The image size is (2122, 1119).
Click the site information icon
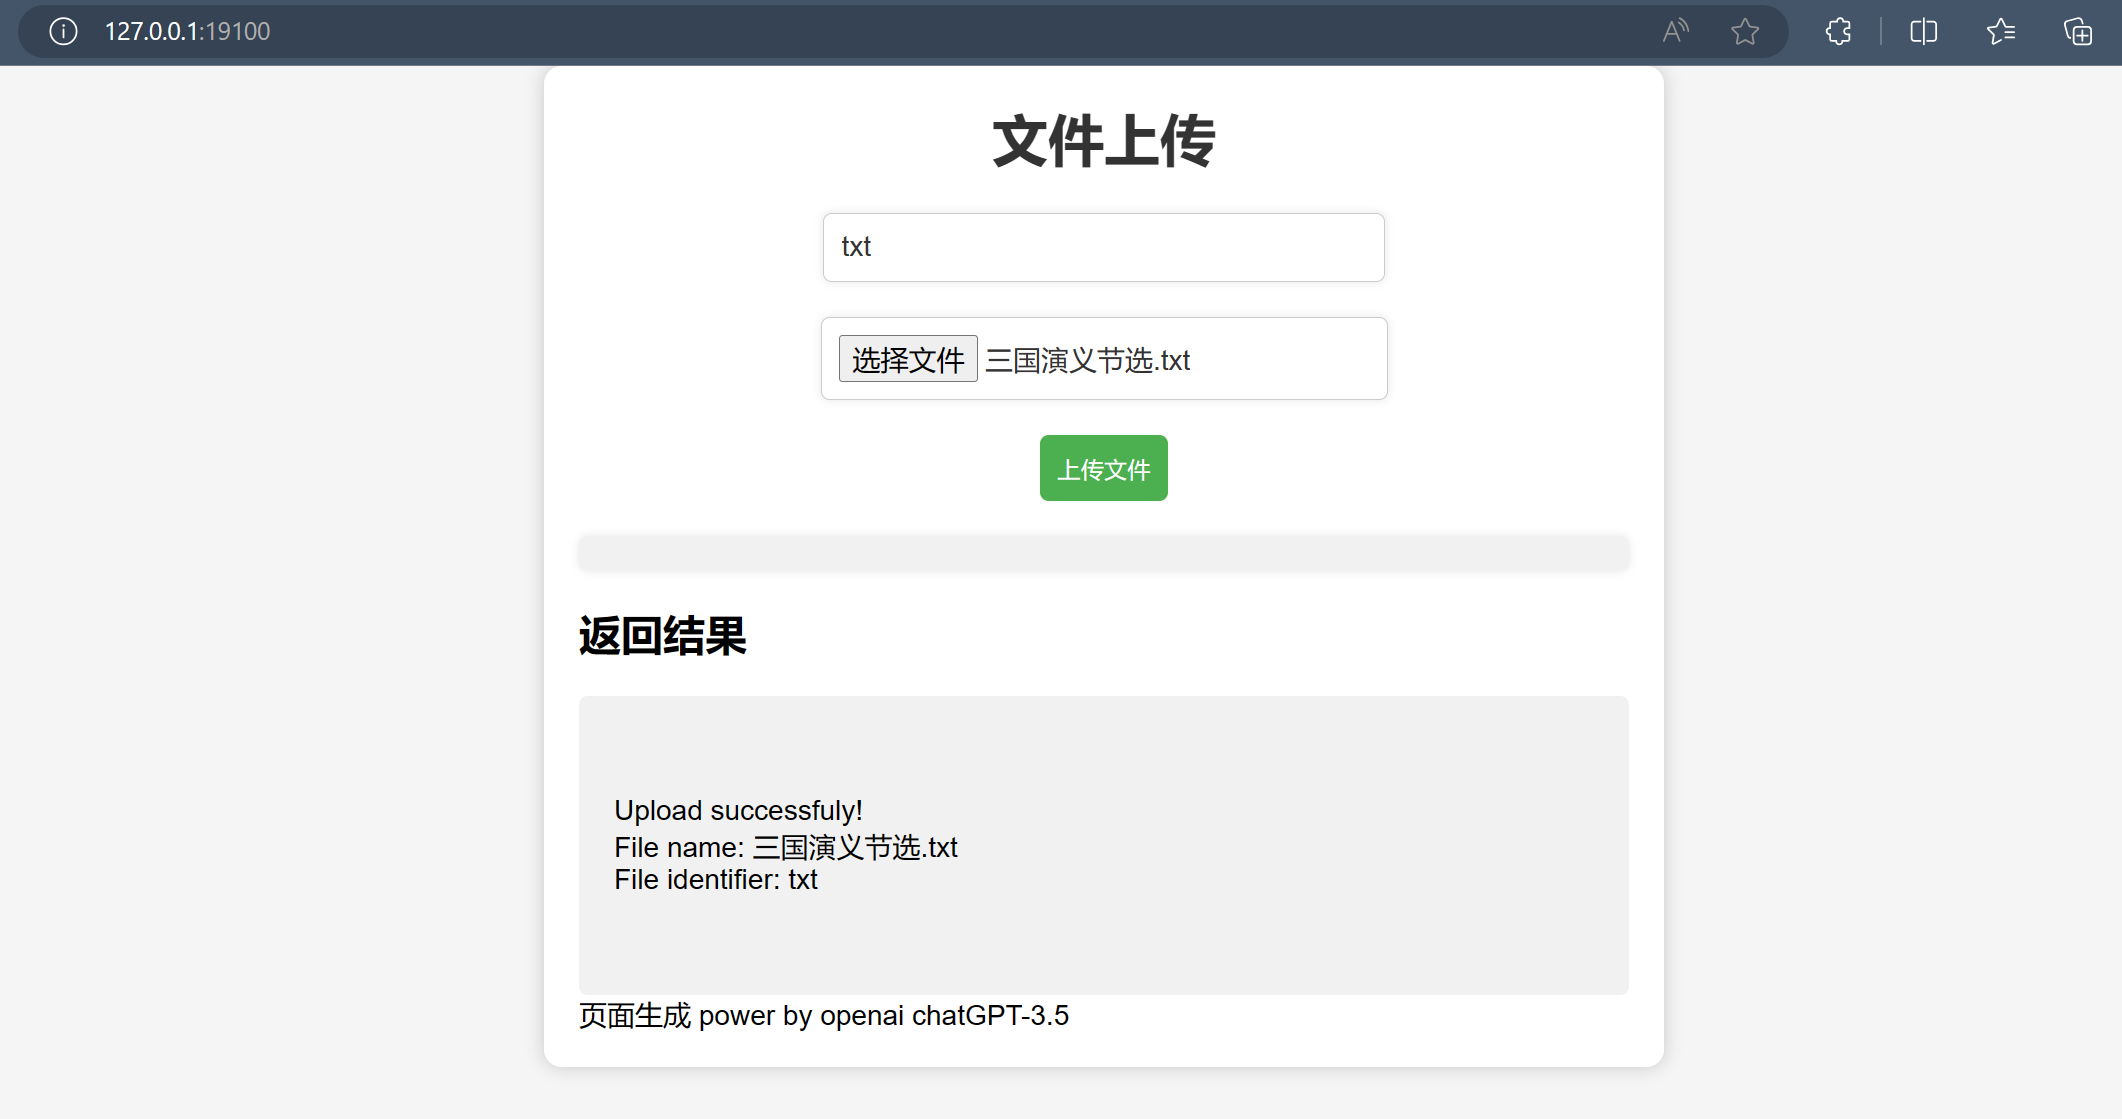63,32
